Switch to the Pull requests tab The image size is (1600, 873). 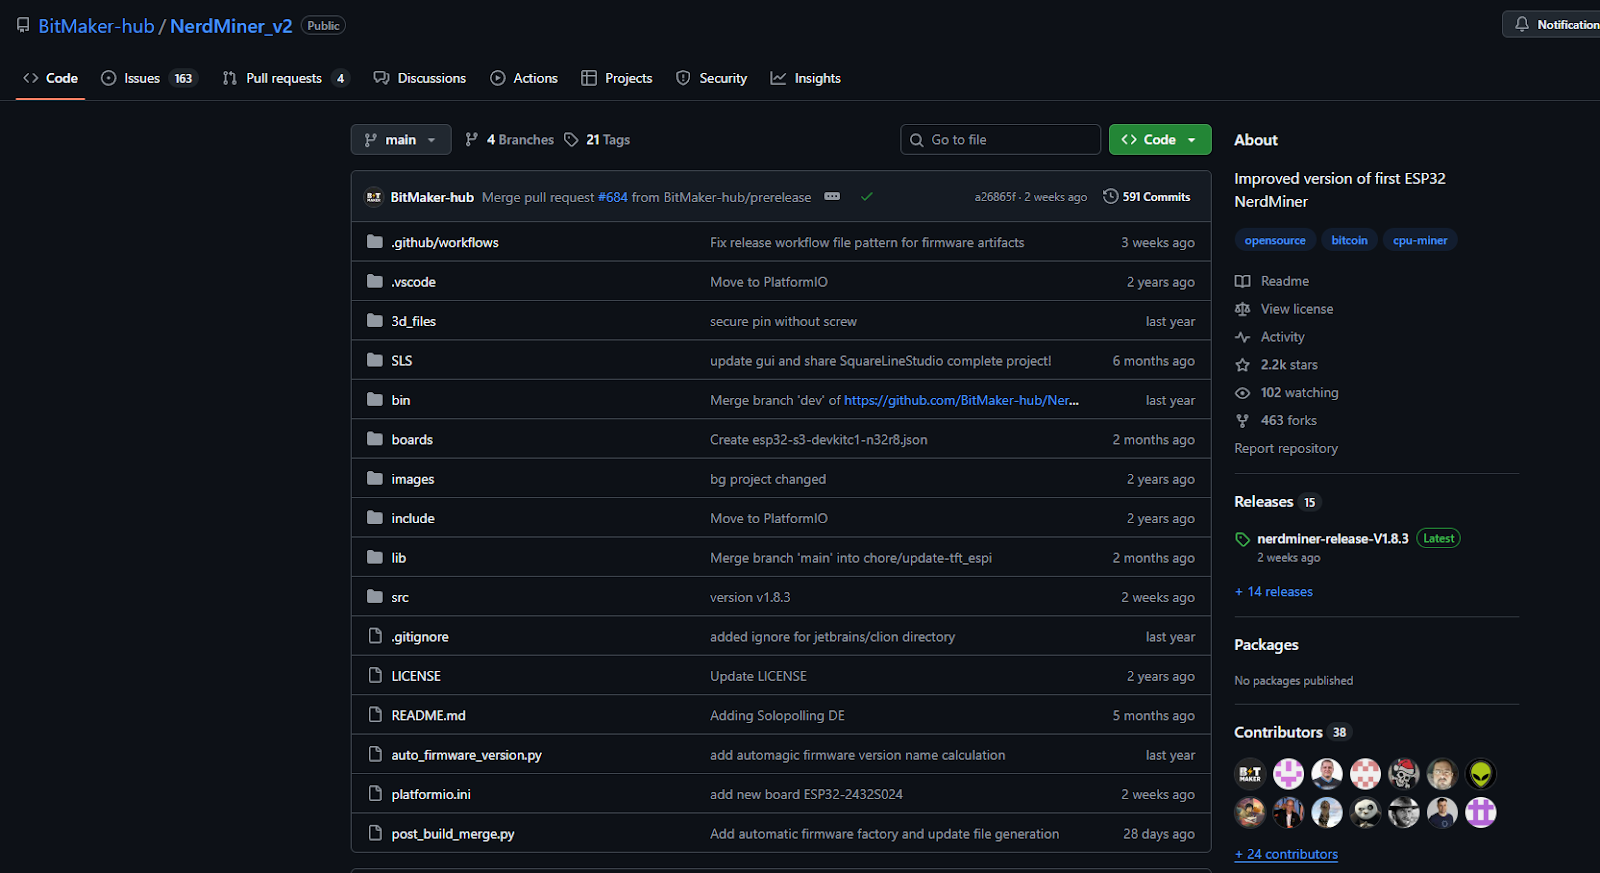283,78
